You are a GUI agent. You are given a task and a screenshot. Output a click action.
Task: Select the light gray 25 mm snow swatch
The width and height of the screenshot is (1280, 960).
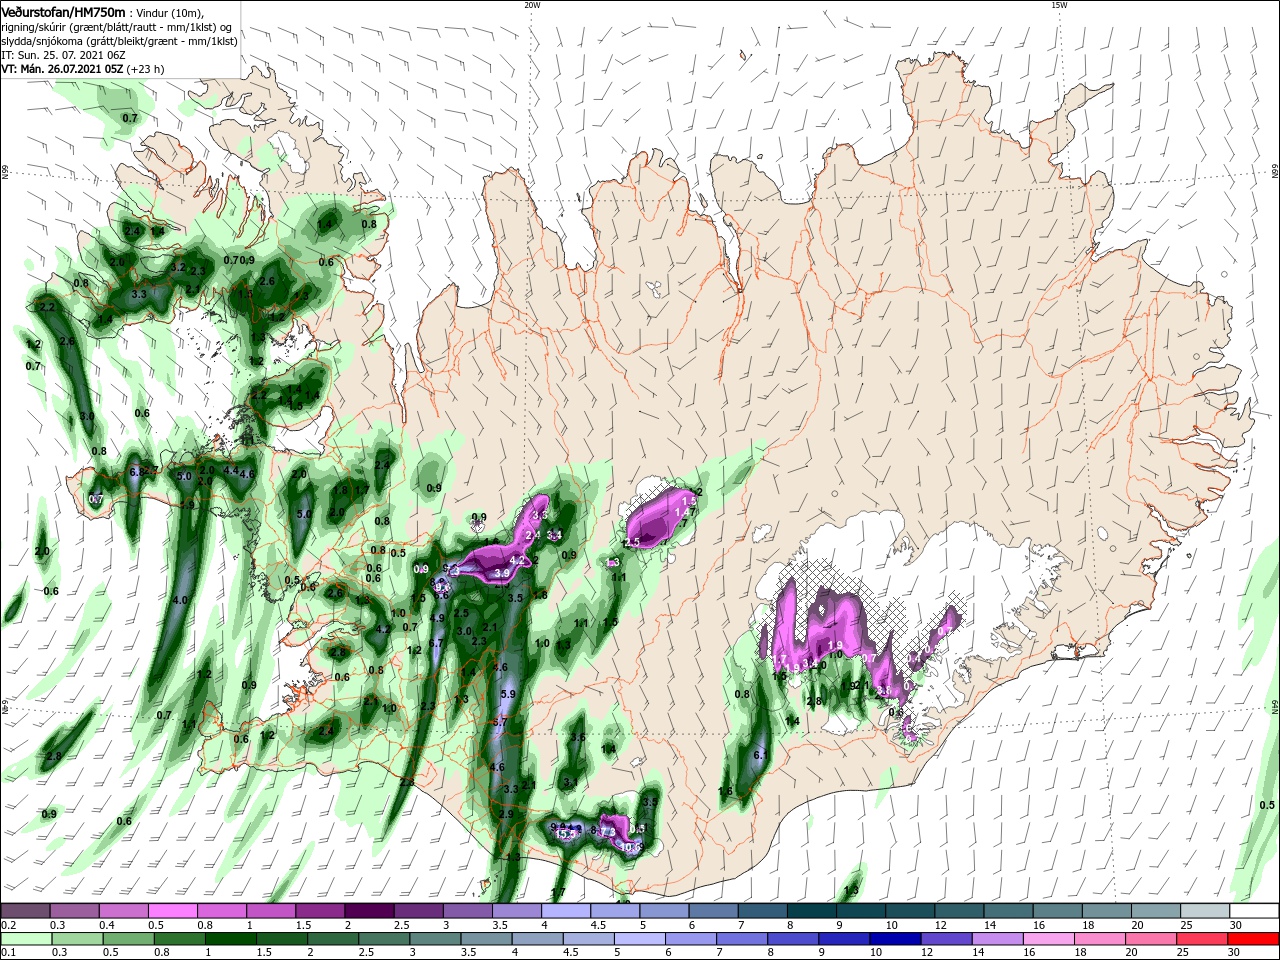pos(1204,911)
